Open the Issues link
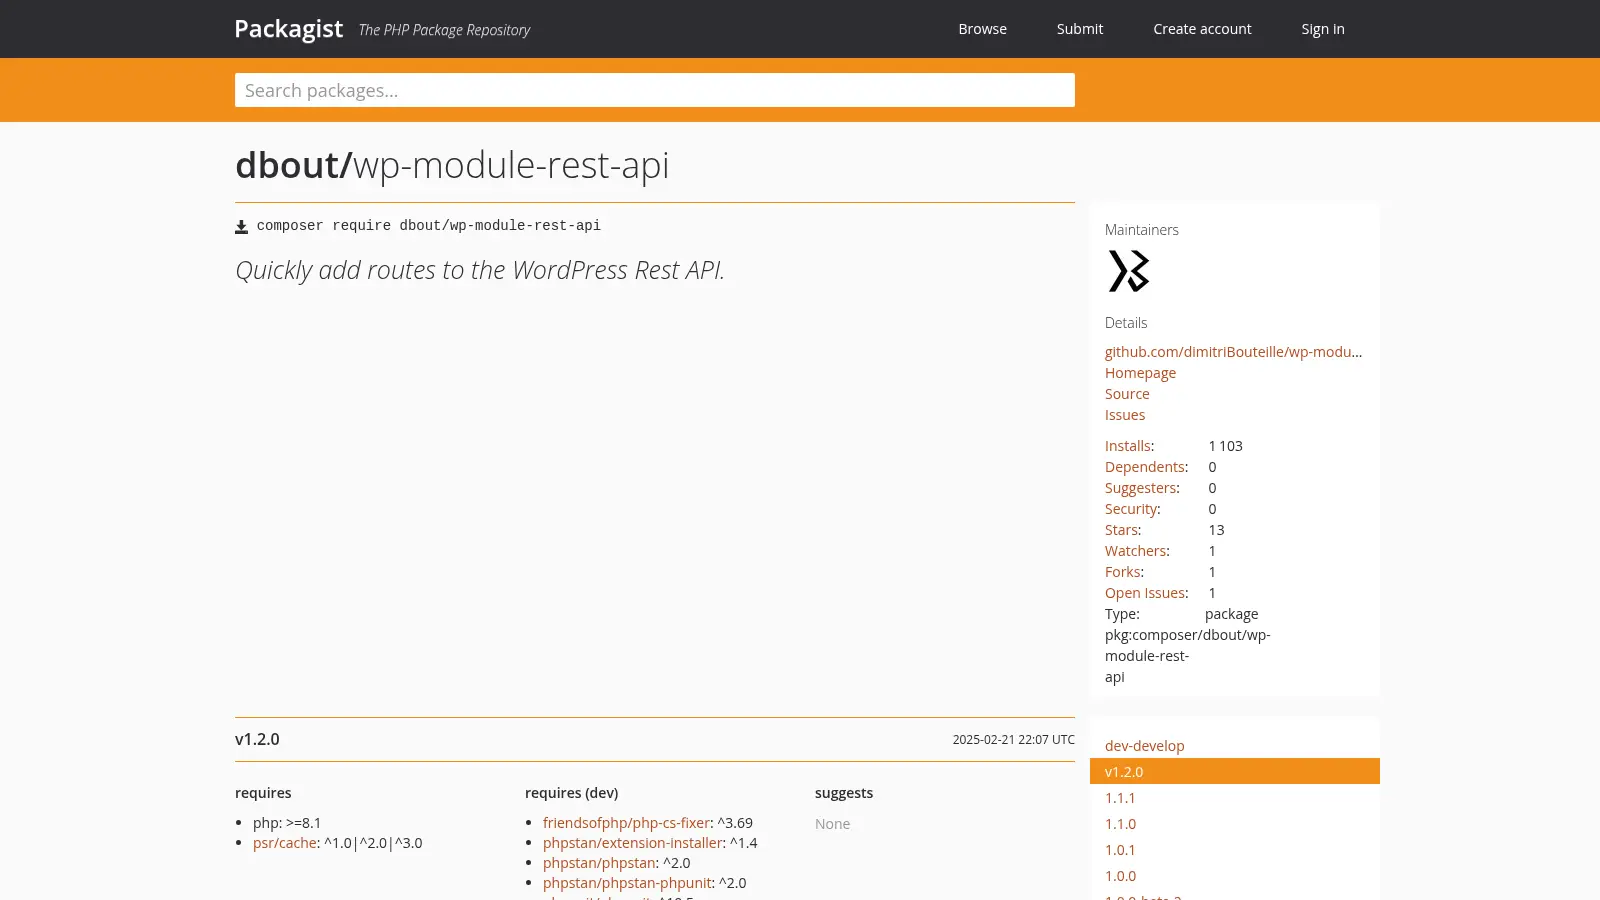This screenshot has width=1600, height=900. pyautogui.click(x=1125, y=415)
